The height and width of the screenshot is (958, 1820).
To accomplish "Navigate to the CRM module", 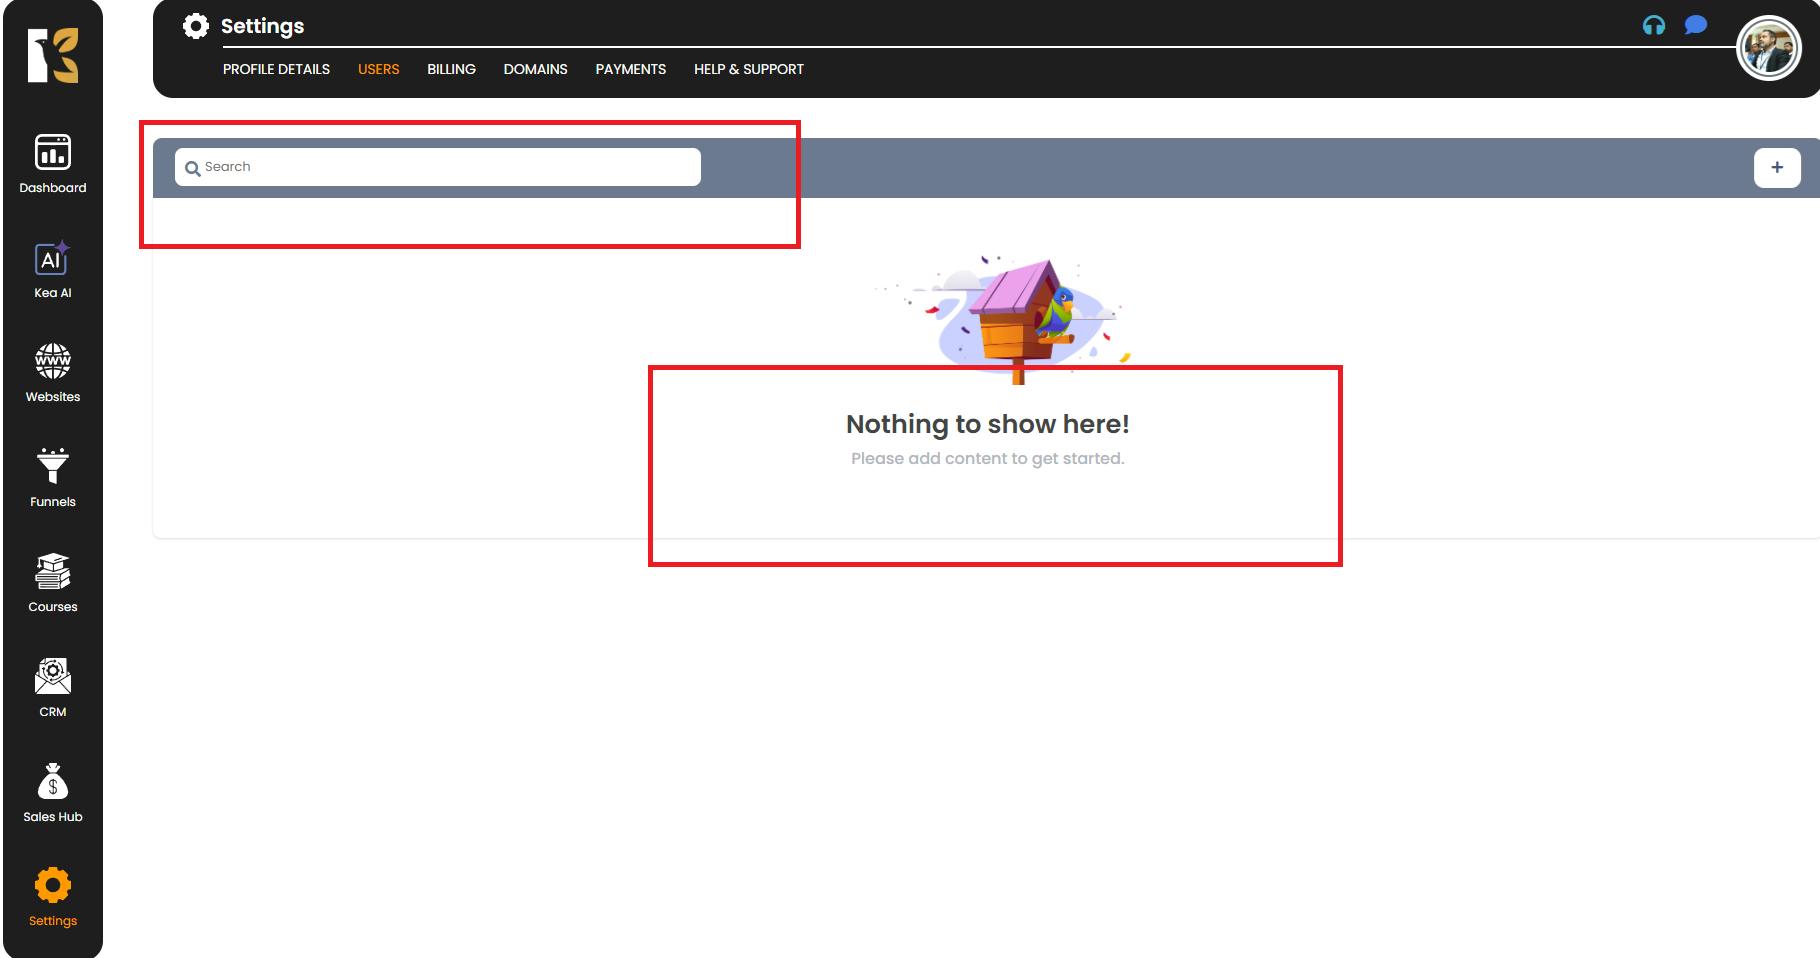I will (x=53, y=688).
